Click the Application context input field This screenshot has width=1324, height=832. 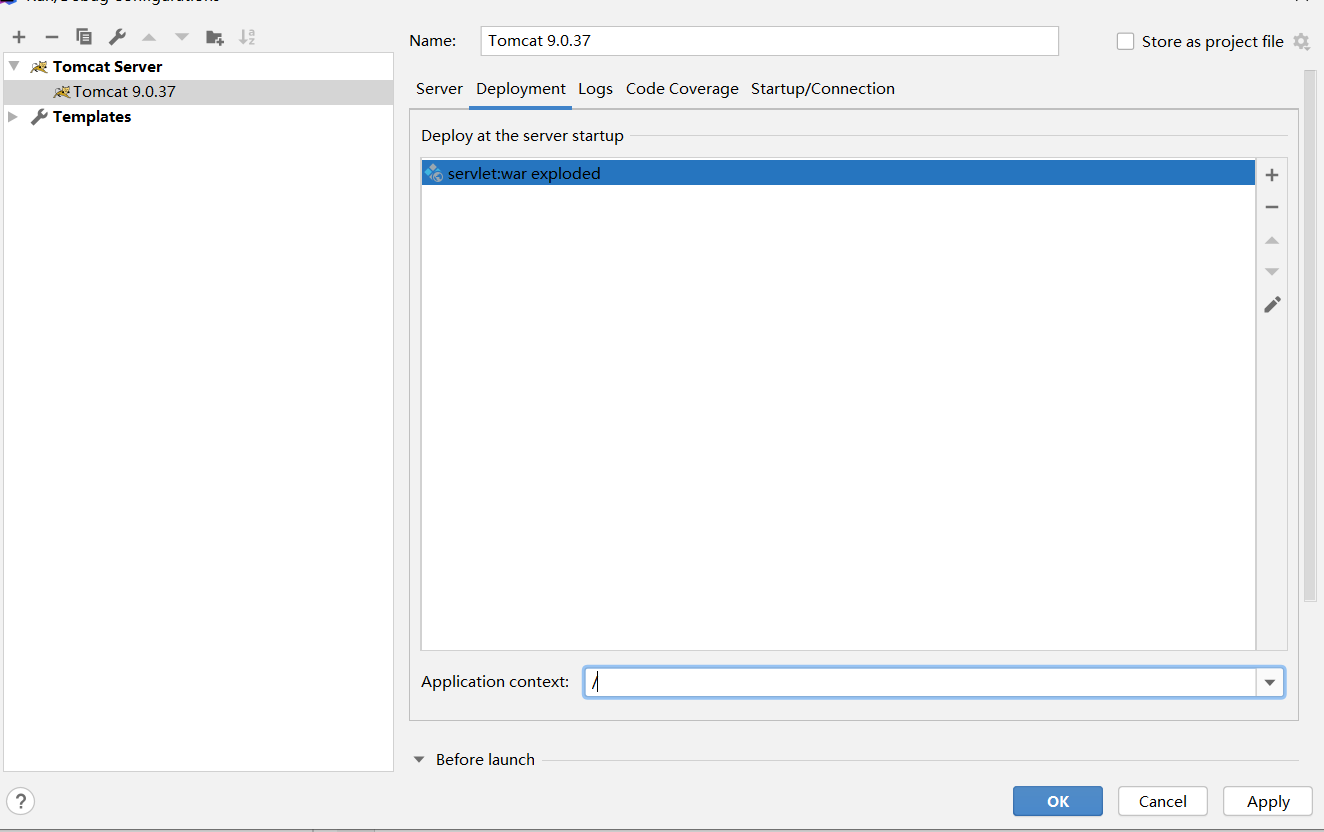(x=920, y=682)
